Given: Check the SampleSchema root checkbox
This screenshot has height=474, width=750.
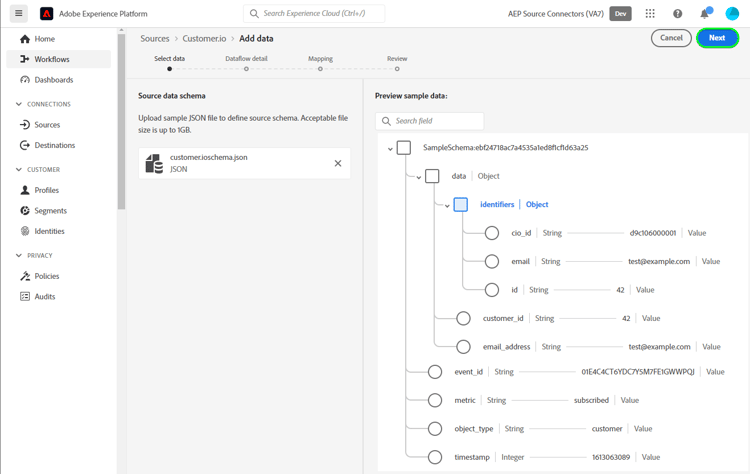Looking at the screenshot, I should (x=404, y=147).
